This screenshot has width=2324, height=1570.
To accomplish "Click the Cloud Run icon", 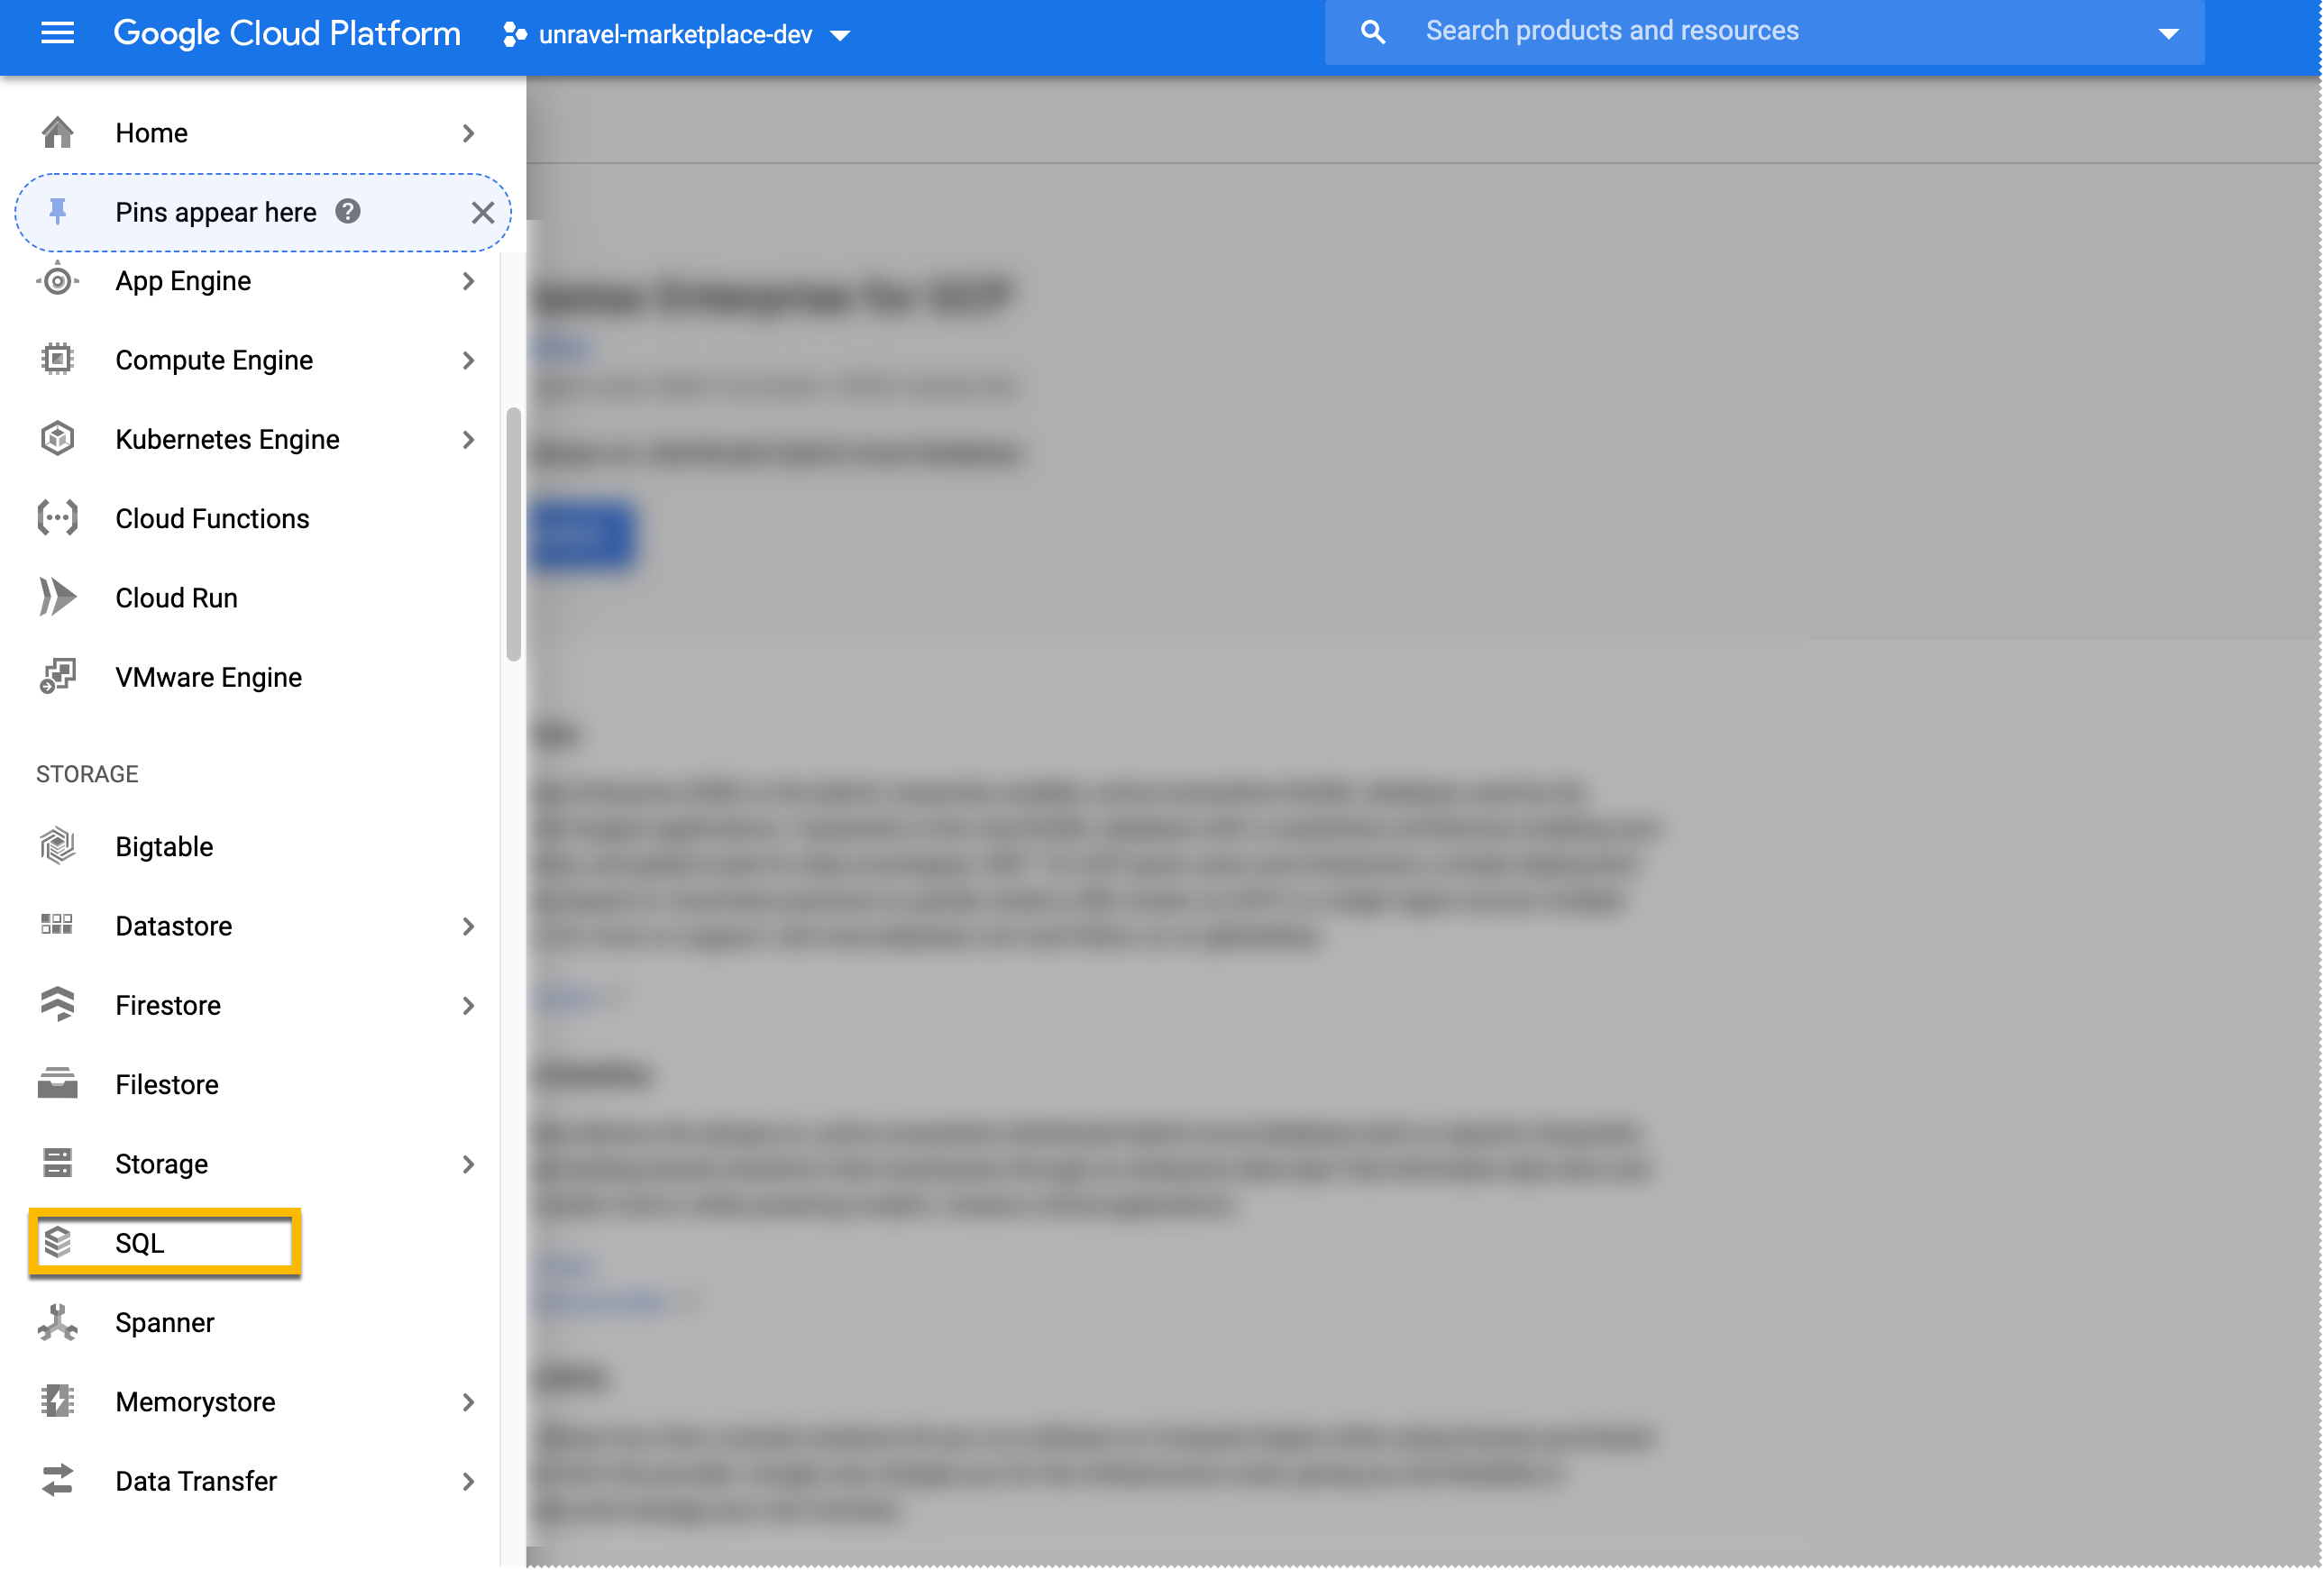I will [x=58, y=596].
